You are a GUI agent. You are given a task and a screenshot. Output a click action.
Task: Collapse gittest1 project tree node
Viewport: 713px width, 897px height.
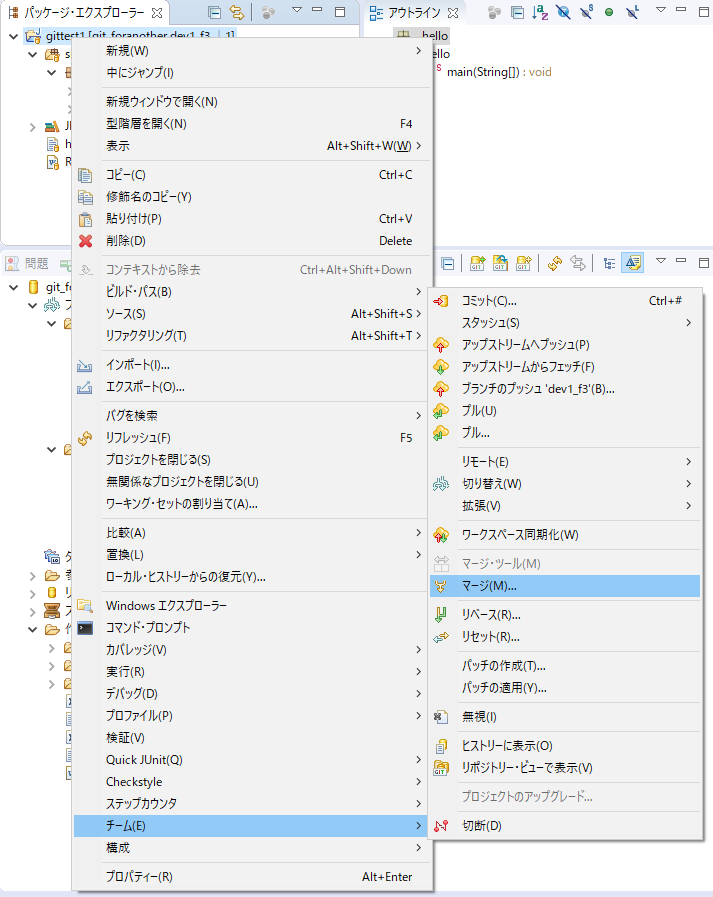[14, 36]
